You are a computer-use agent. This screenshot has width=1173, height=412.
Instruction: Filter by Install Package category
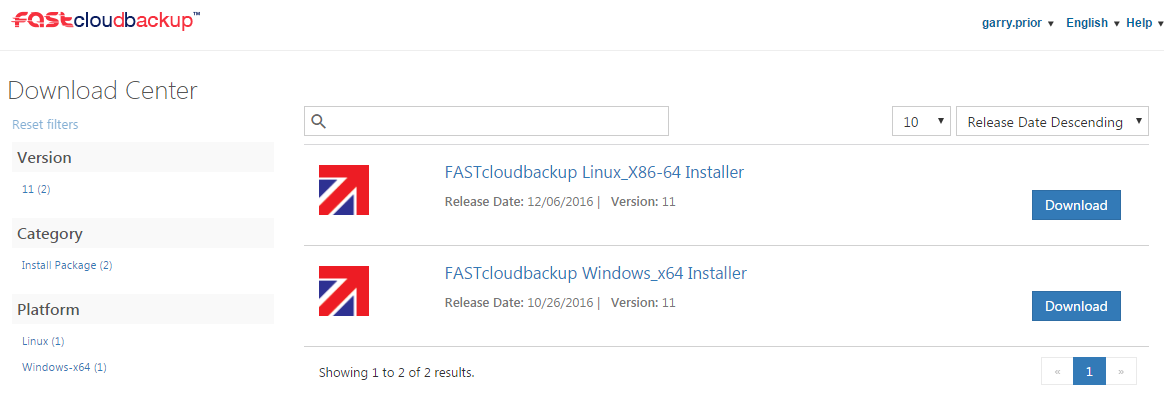click(67, 265)
